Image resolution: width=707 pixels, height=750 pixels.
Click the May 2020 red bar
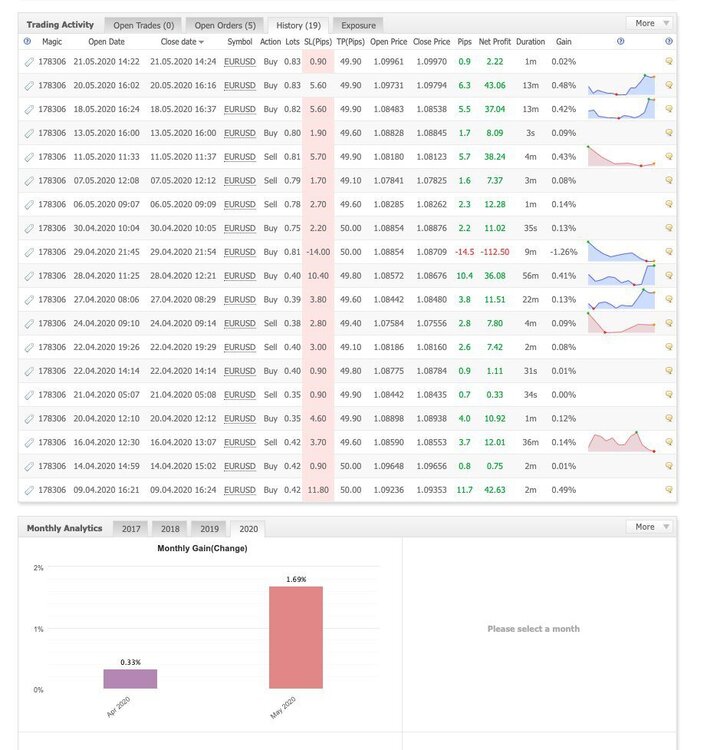point(296,638)
